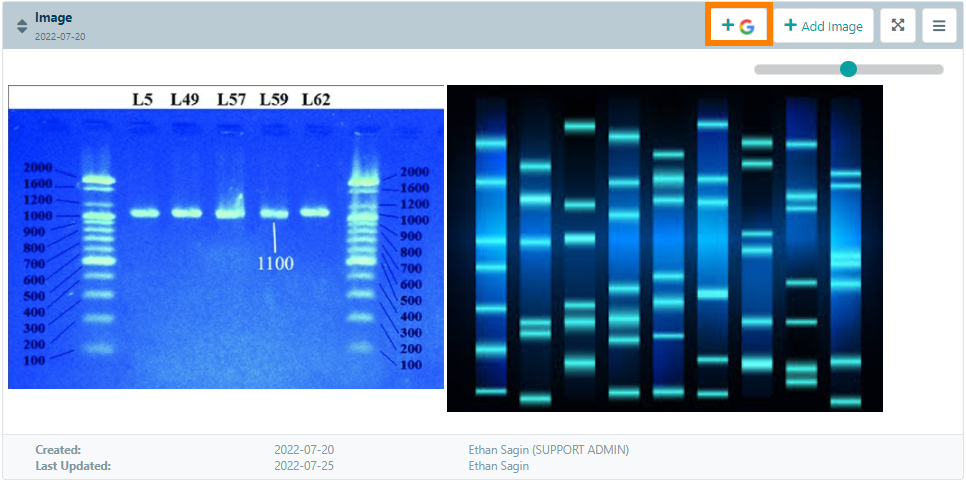This screenshot has width=966, height=482.
Task: Click the last updated date 2022-07-25
Action: pyautogui.click(x=304, y=465)
